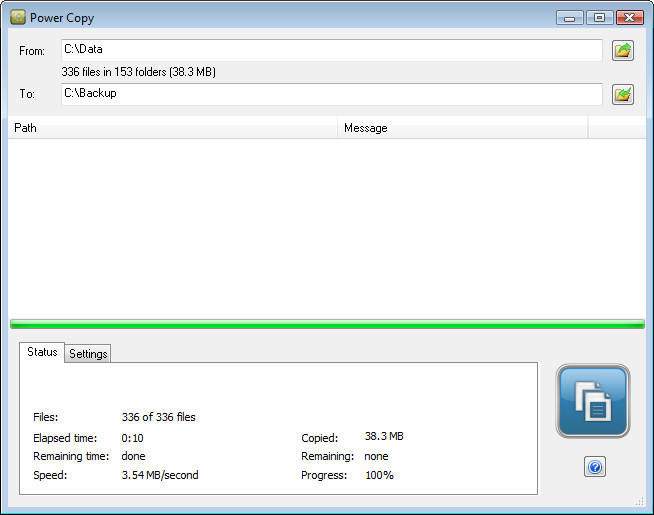Click the 'To:' label
This screenshot has width=654, height=515.
click(27, 94)
